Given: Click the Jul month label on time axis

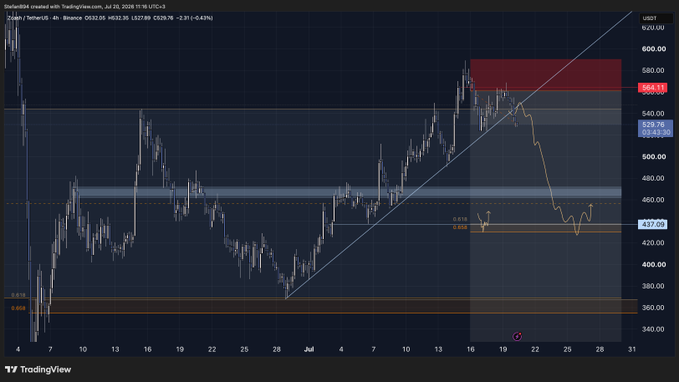Looking at the screenshot, I should click(309, 349).
